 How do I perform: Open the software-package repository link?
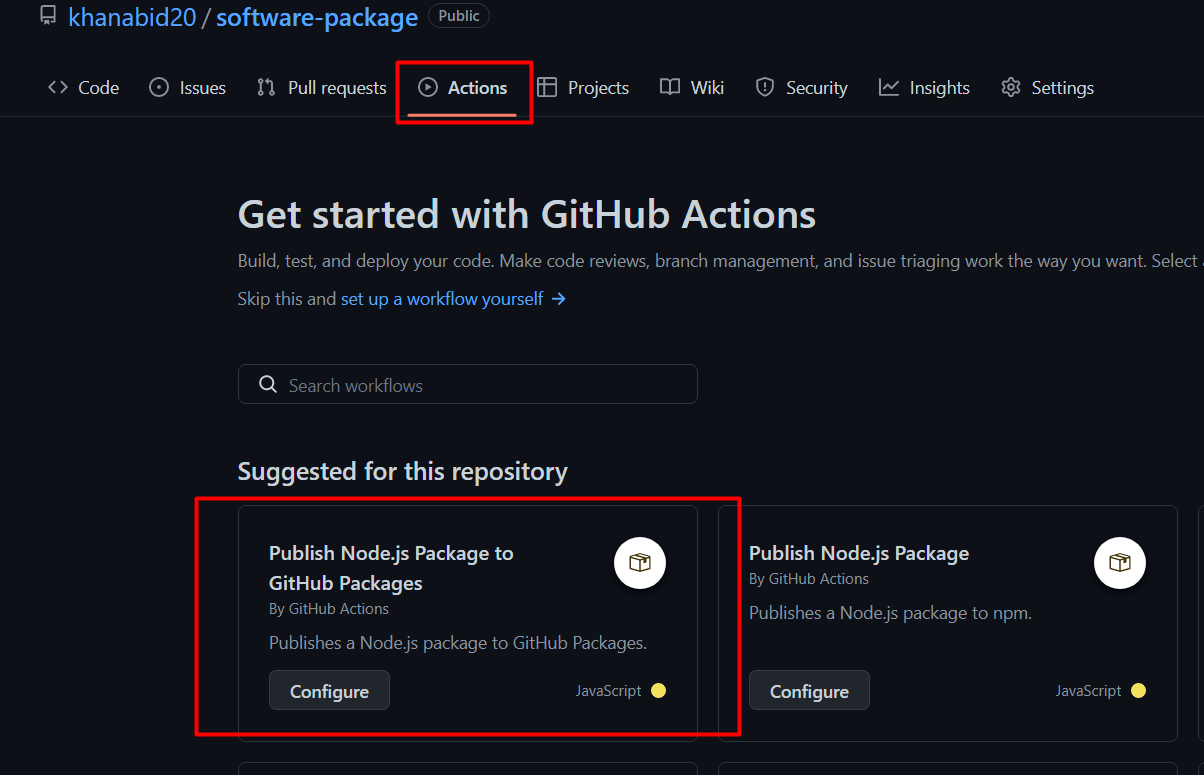point(317,17)
